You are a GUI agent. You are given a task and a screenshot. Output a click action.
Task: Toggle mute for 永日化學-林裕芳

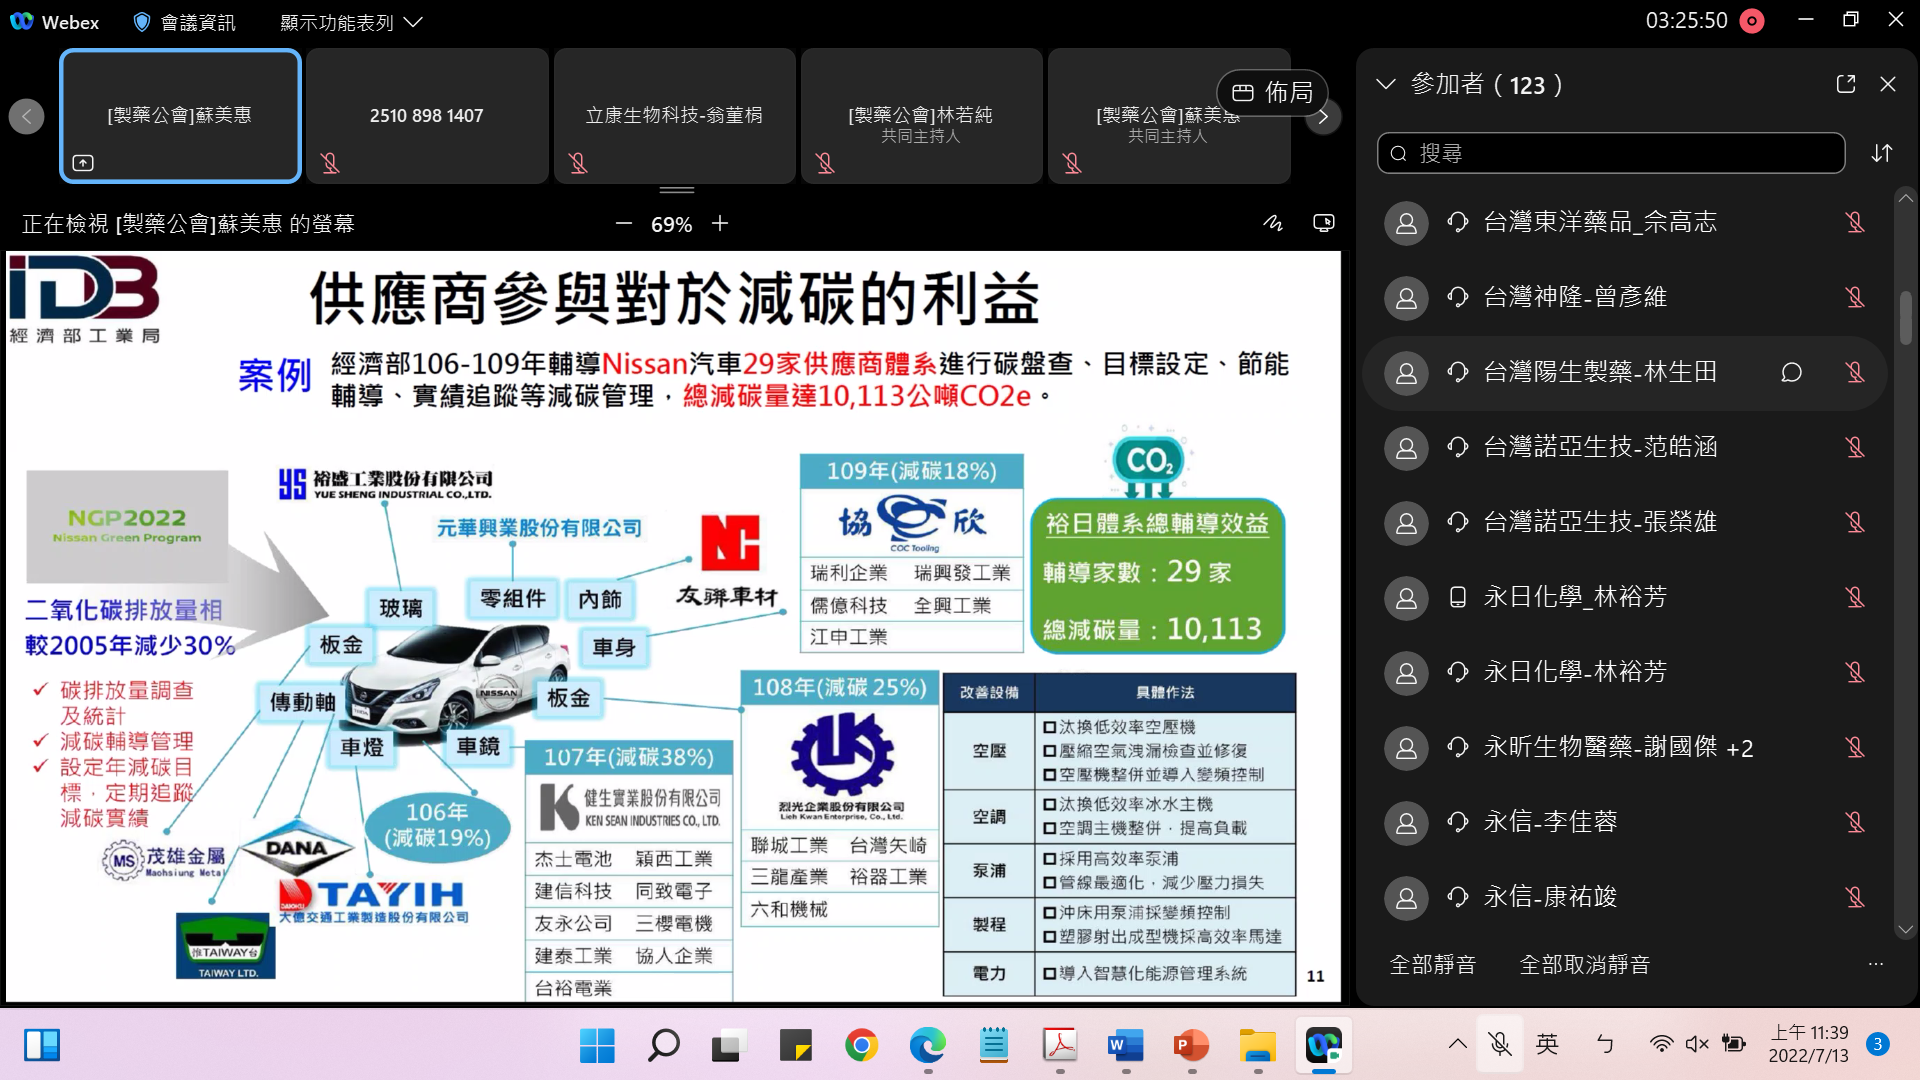coord(1855,672)
